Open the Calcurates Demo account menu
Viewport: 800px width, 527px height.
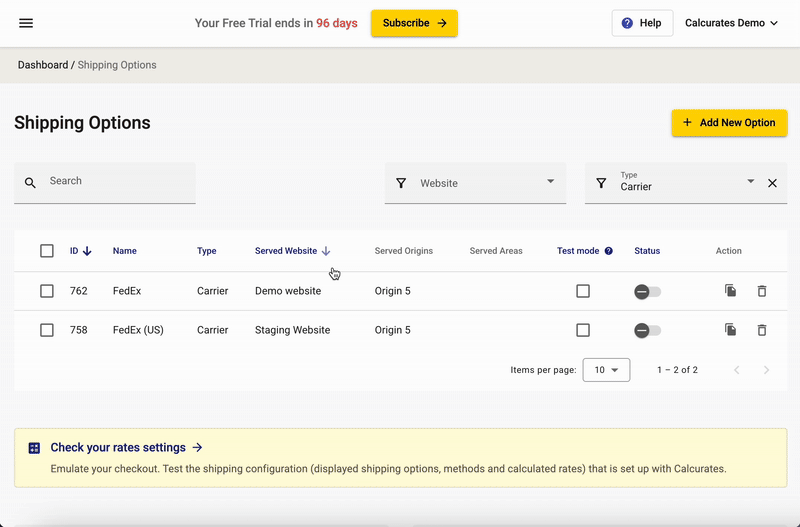[x=731, y=23]
